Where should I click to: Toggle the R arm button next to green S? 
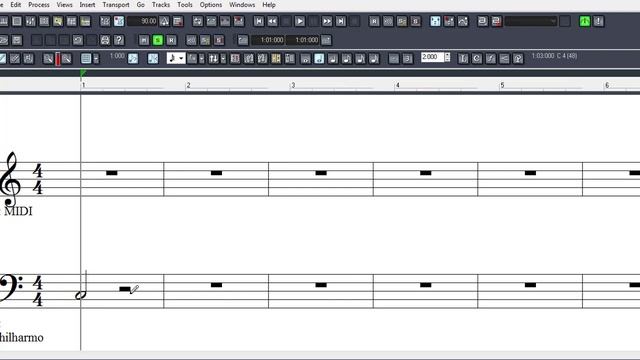pos(171,40)
